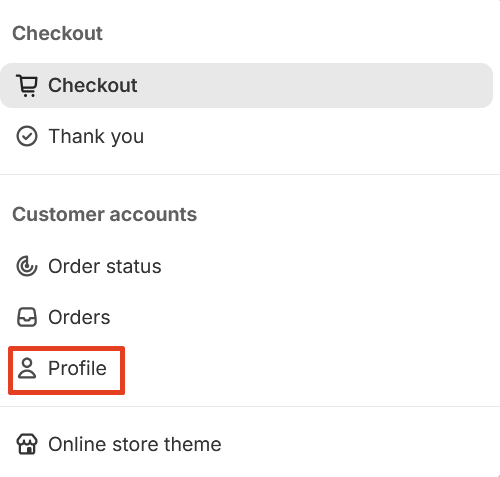Click the Customer accounts section heading

click(x=105, y=214)
